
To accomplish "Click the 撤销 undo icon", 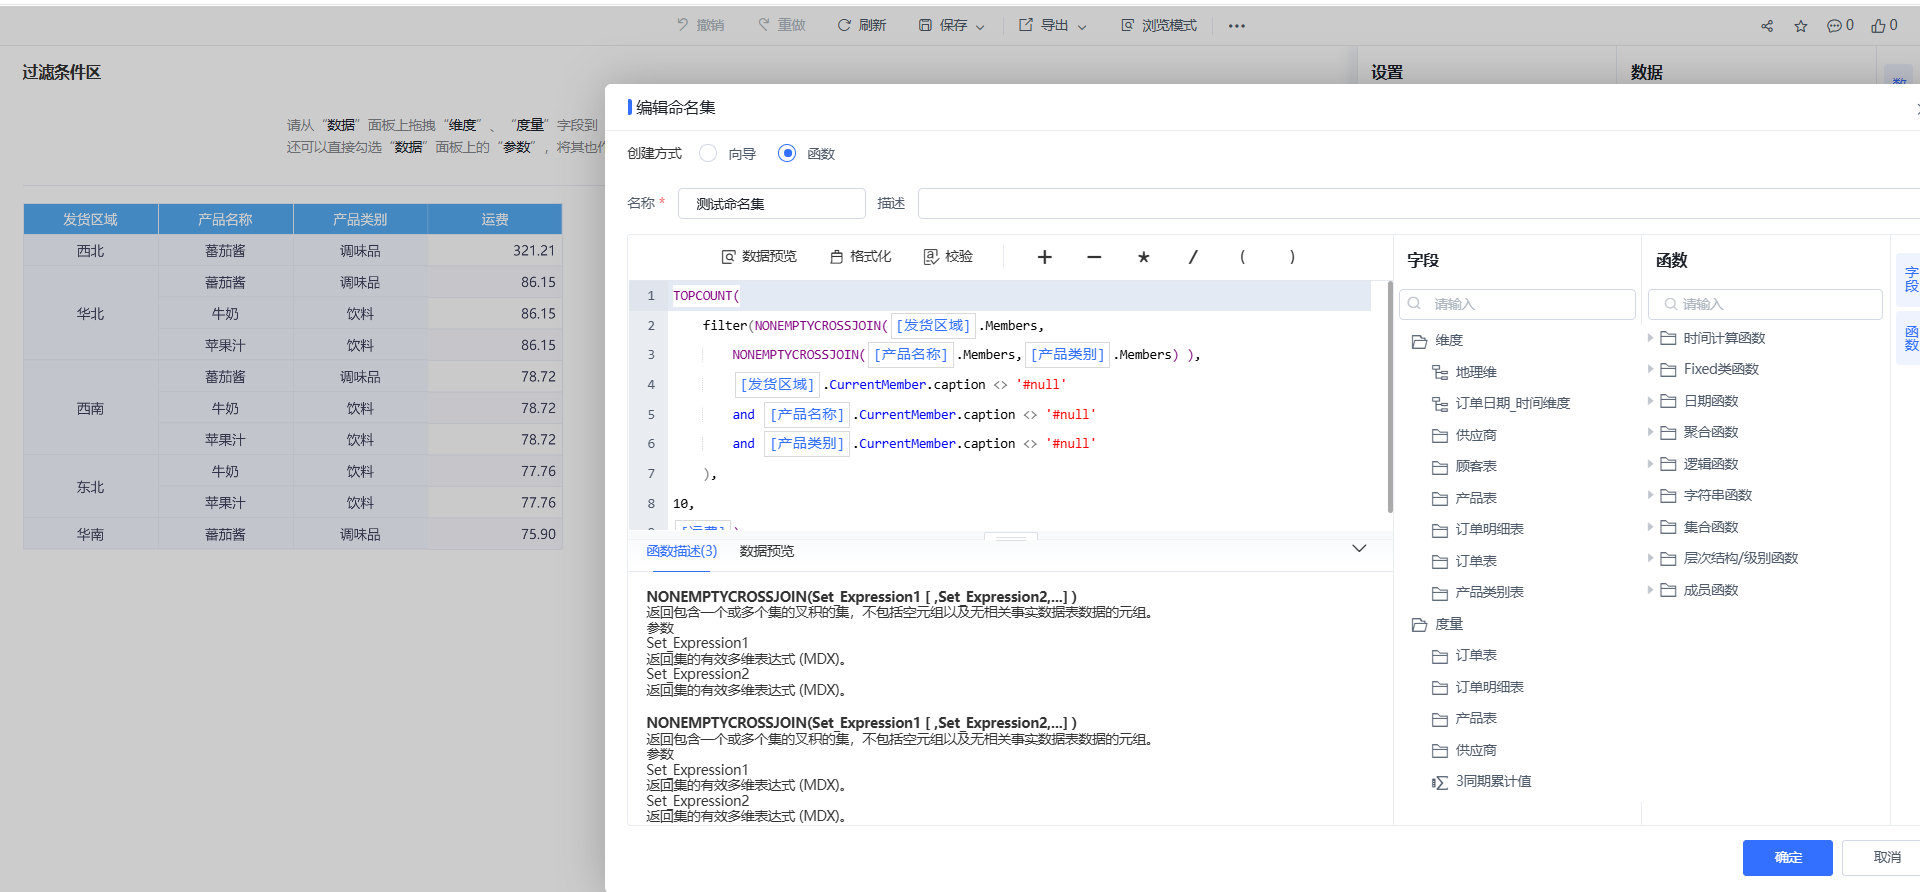I will (682, 25).
